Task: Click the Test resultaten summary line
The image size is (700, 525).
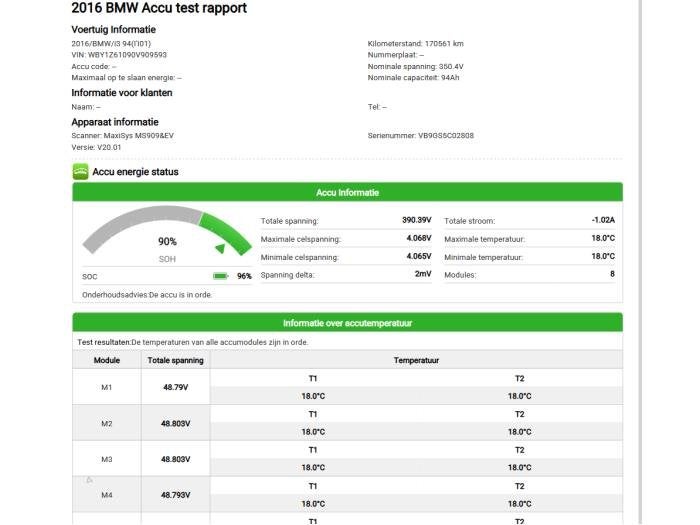Action: 192,342
